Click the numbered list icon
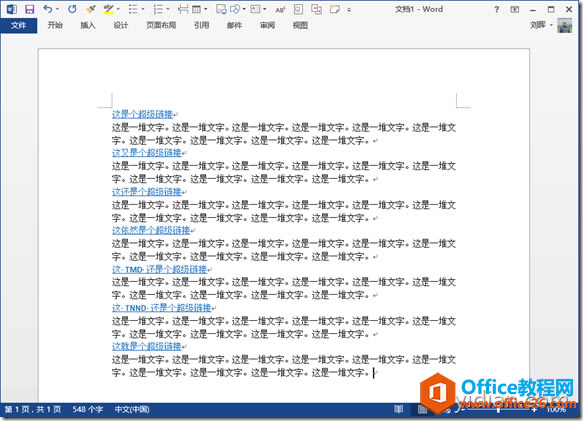 158,9
